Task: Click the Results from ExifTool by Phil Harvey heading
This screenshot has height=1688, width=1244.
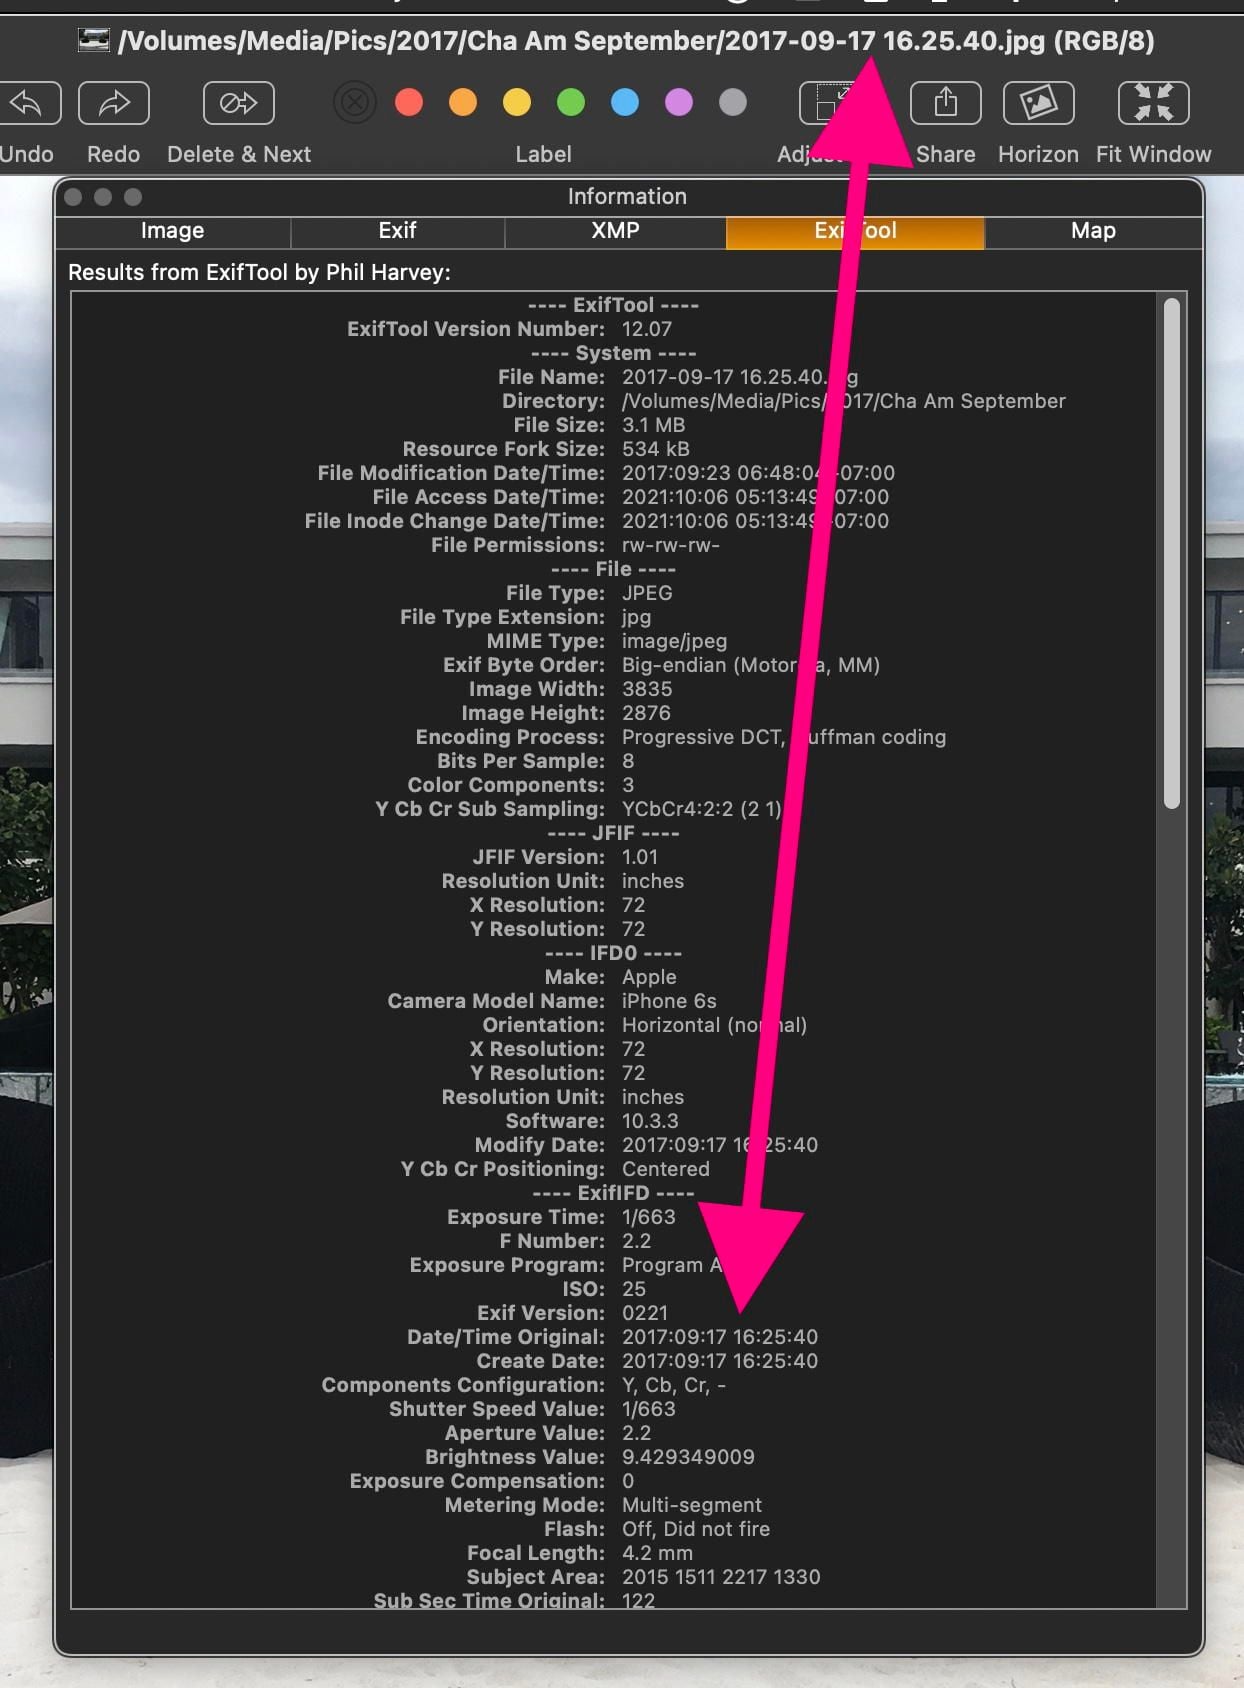Action: [259, 272]
